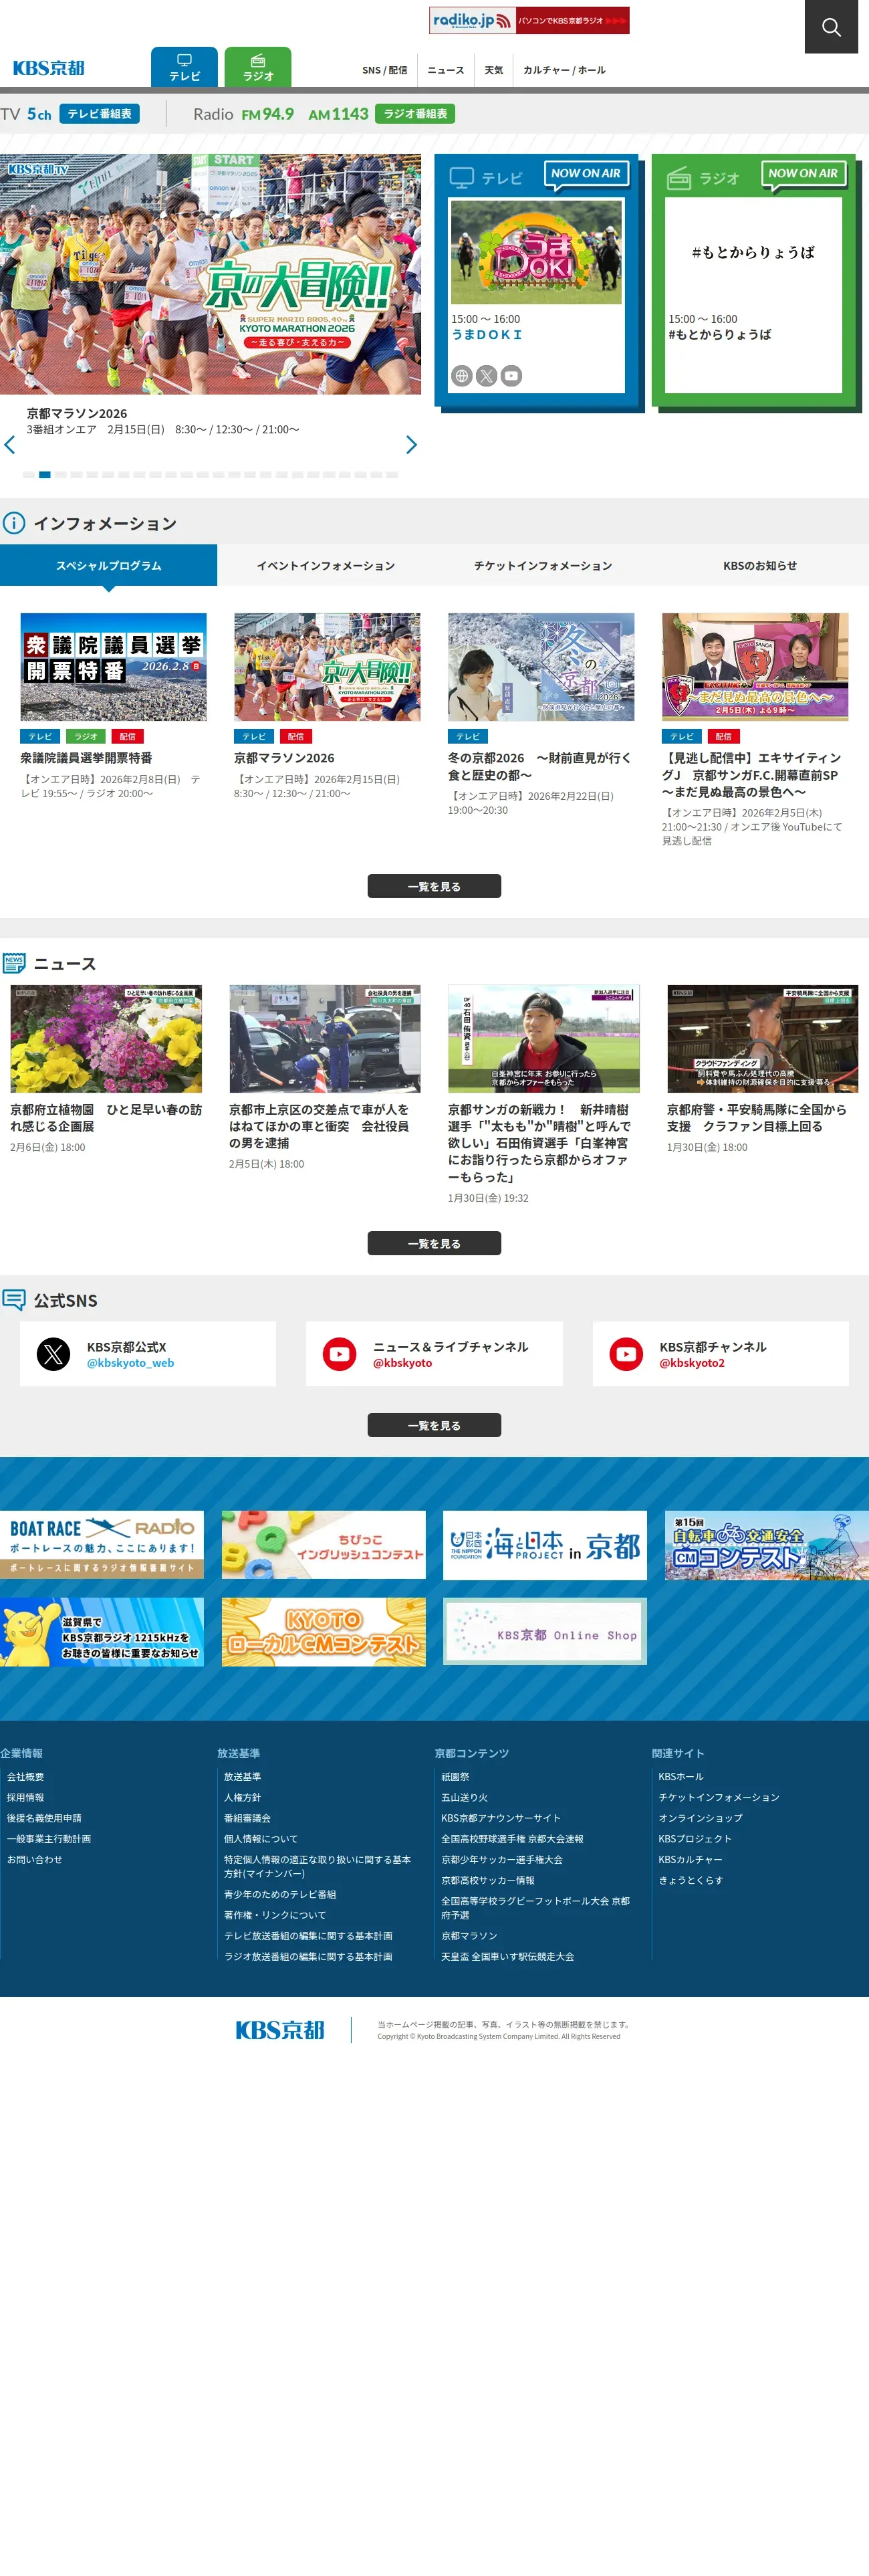Open the ニュース section heading icon

tap(14, 963)
